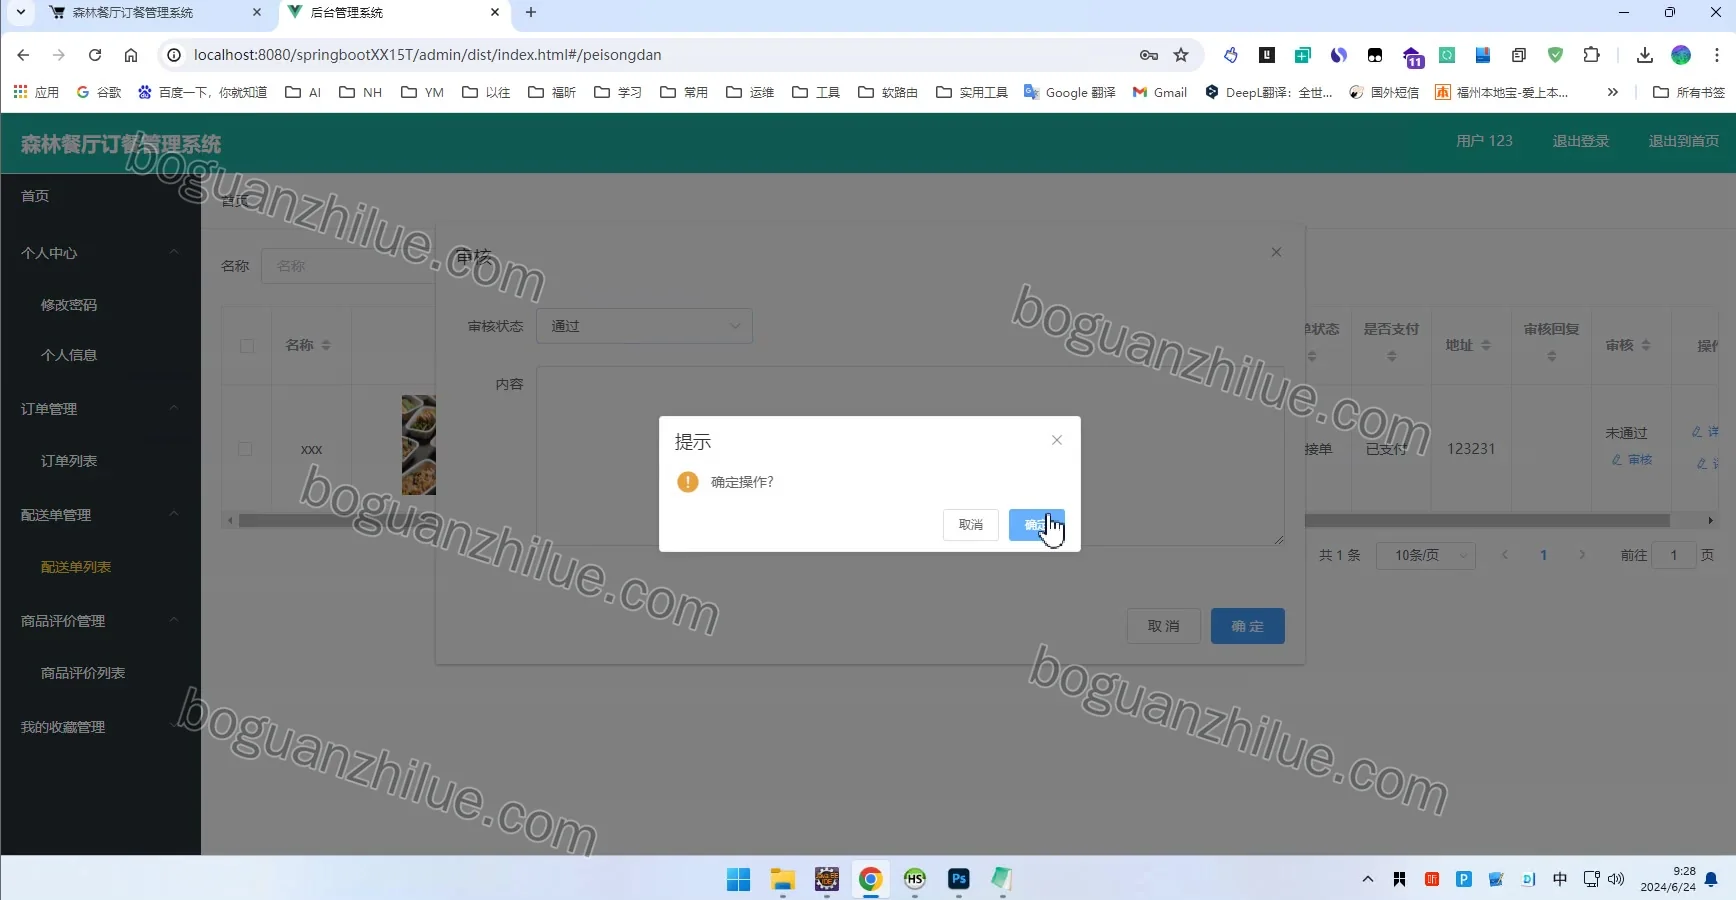Screen dimensions: 1736x900
Task: Collapse the 配送单管理 sidebar group
Action: coord(100,515)
